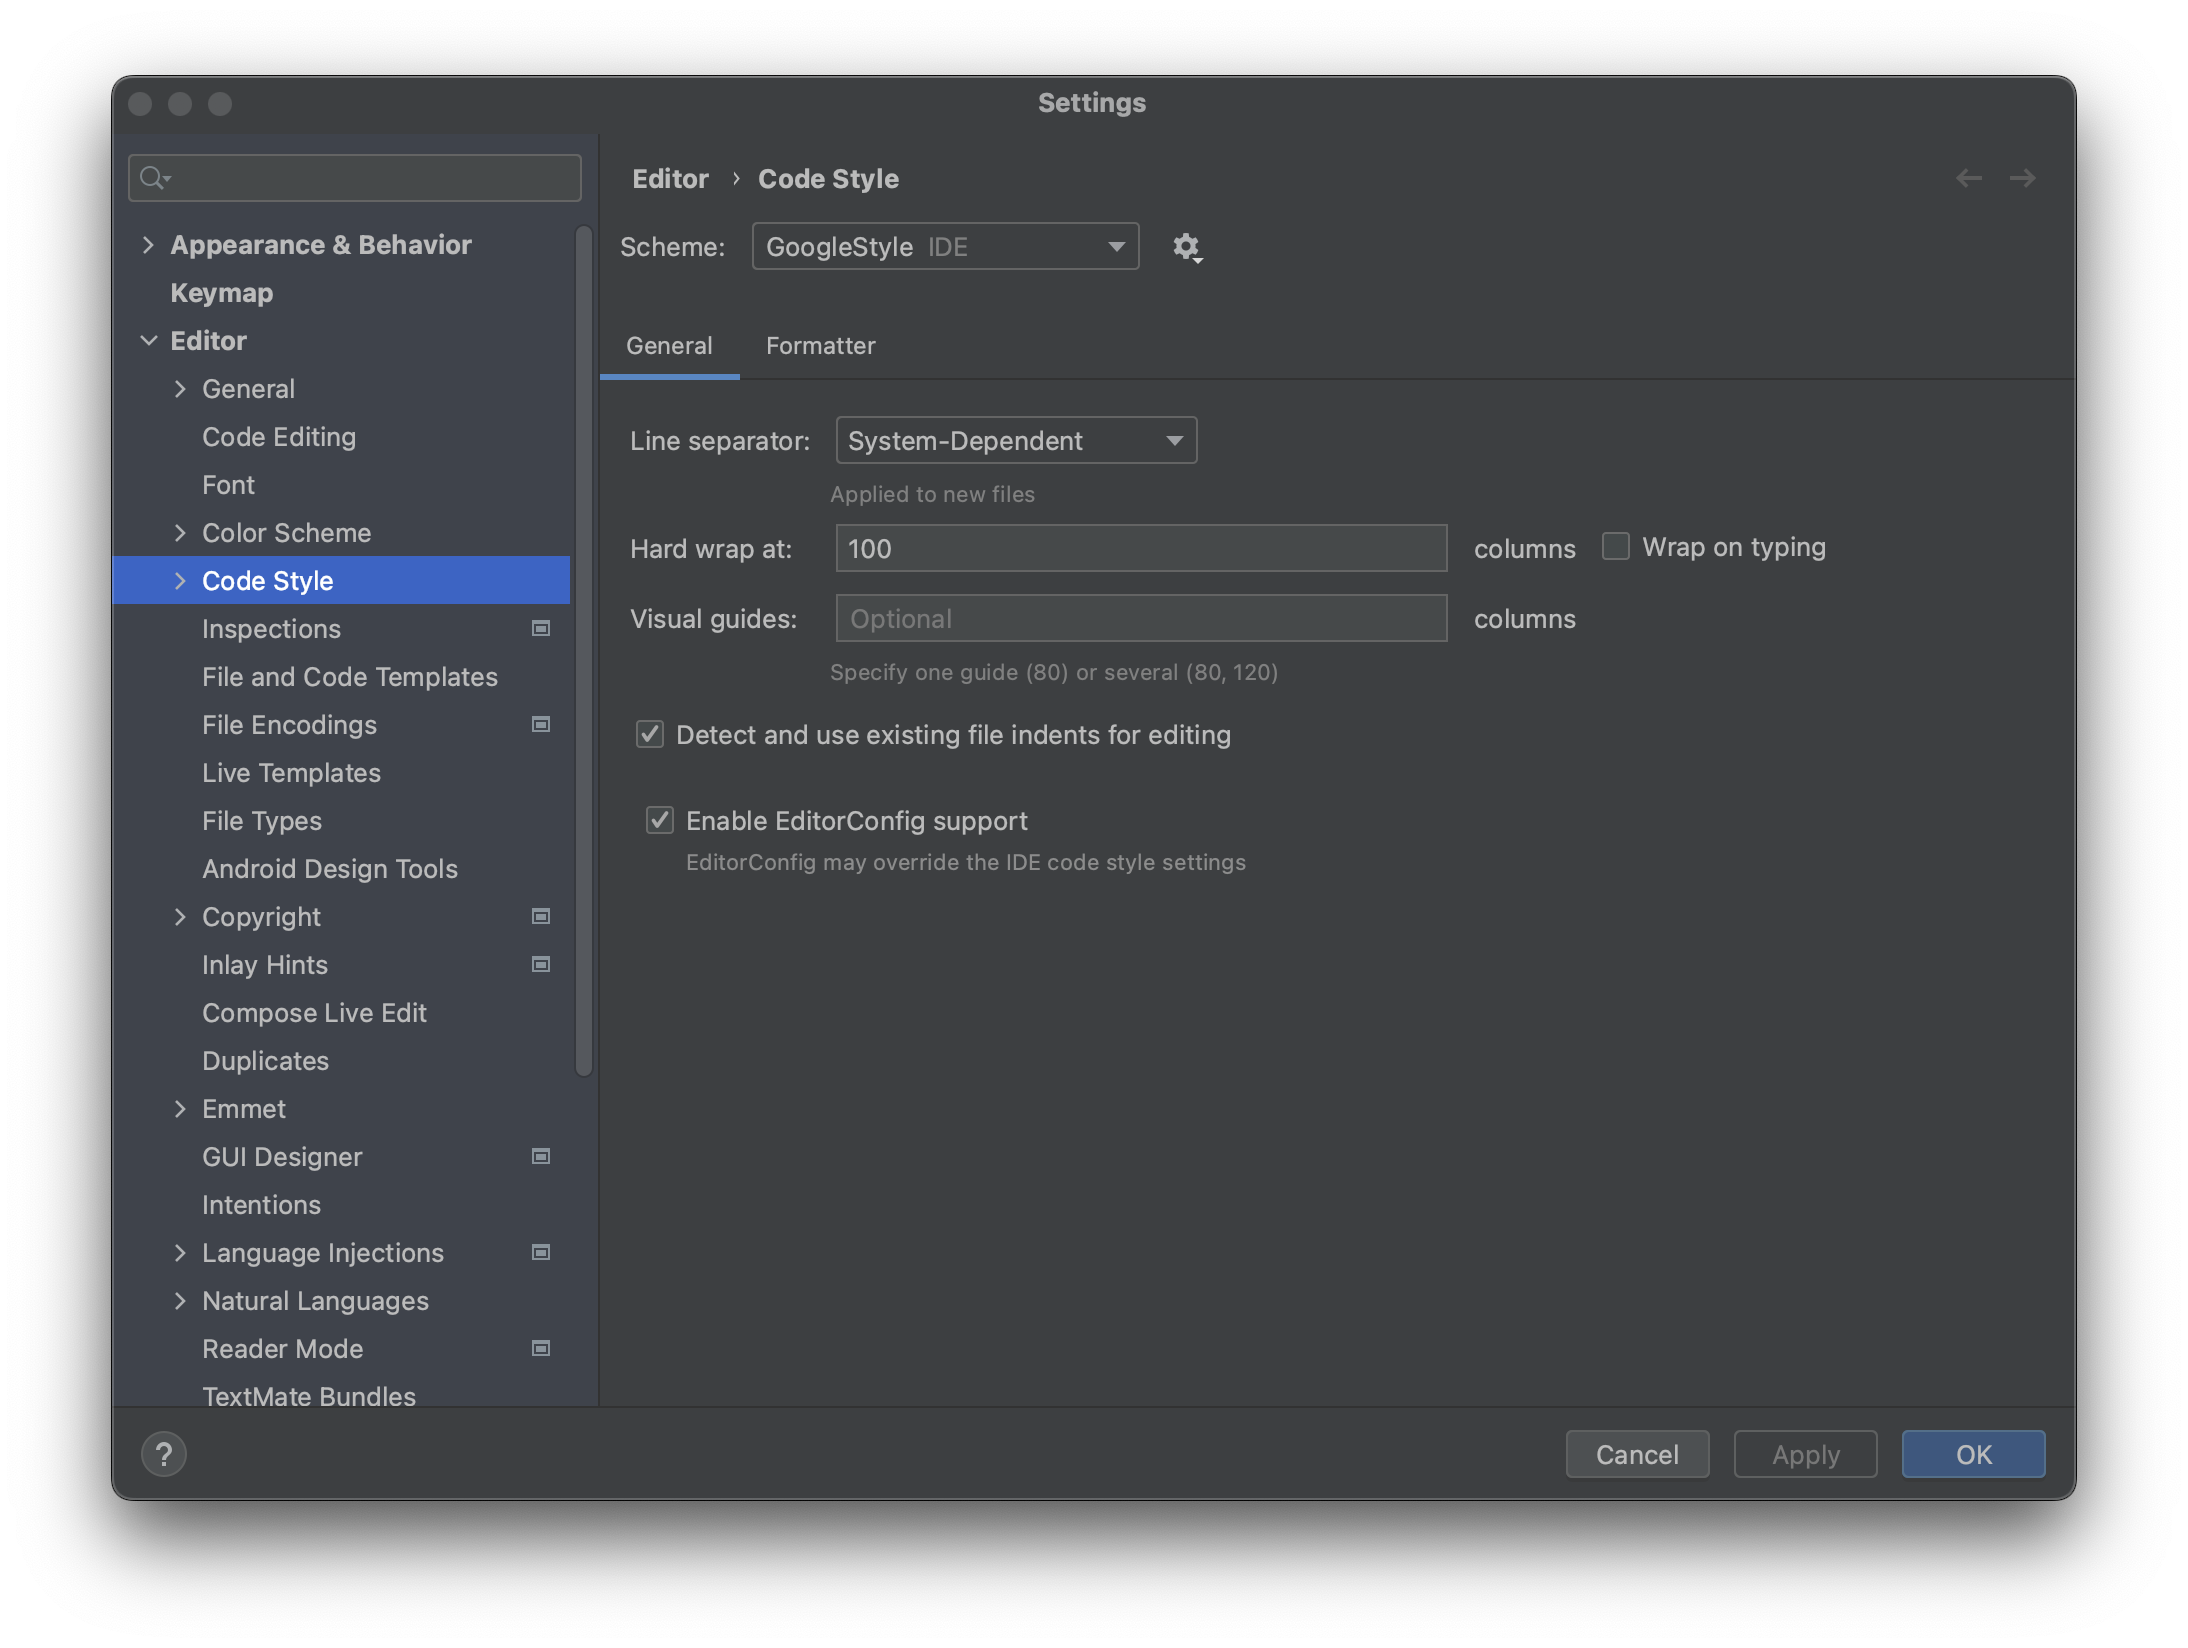2188x1648 pixels.
Task: Open Font settings
Action: tap(228, 484)
